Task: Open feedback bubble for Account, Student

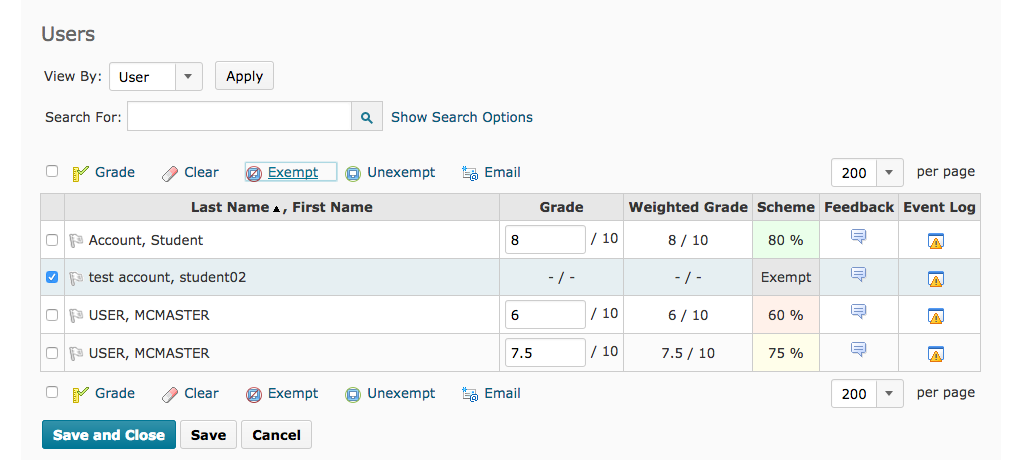Action: (858, 237)
